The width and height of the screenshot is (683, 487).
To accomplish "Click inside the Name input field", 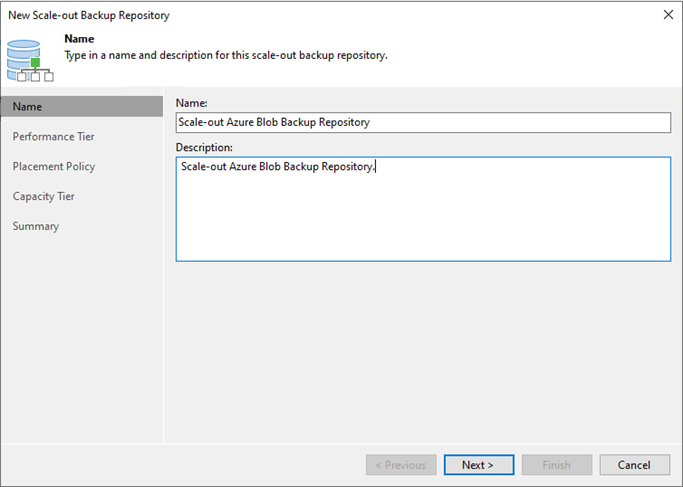I will [x=423, y=122].
